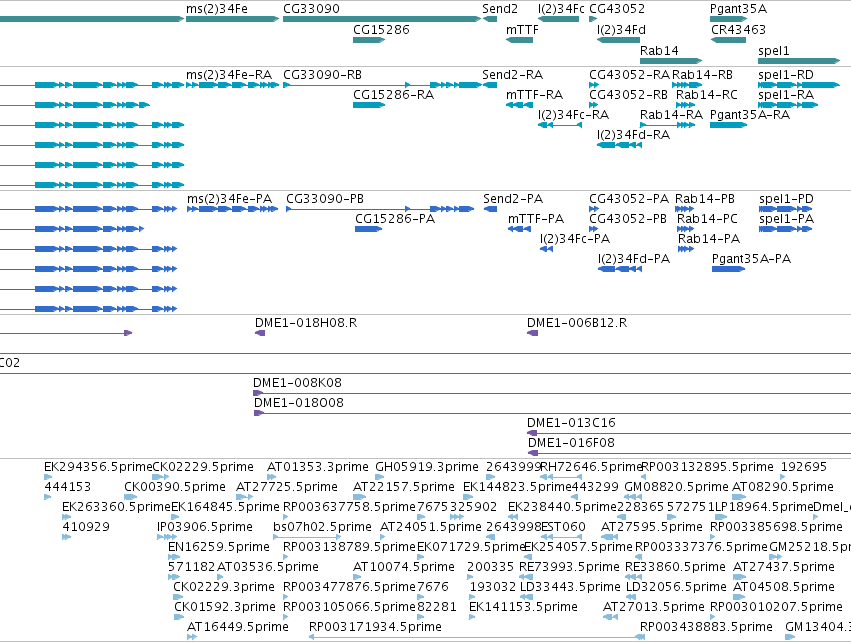Select EST AT27437.5prime label

[783, 567]
